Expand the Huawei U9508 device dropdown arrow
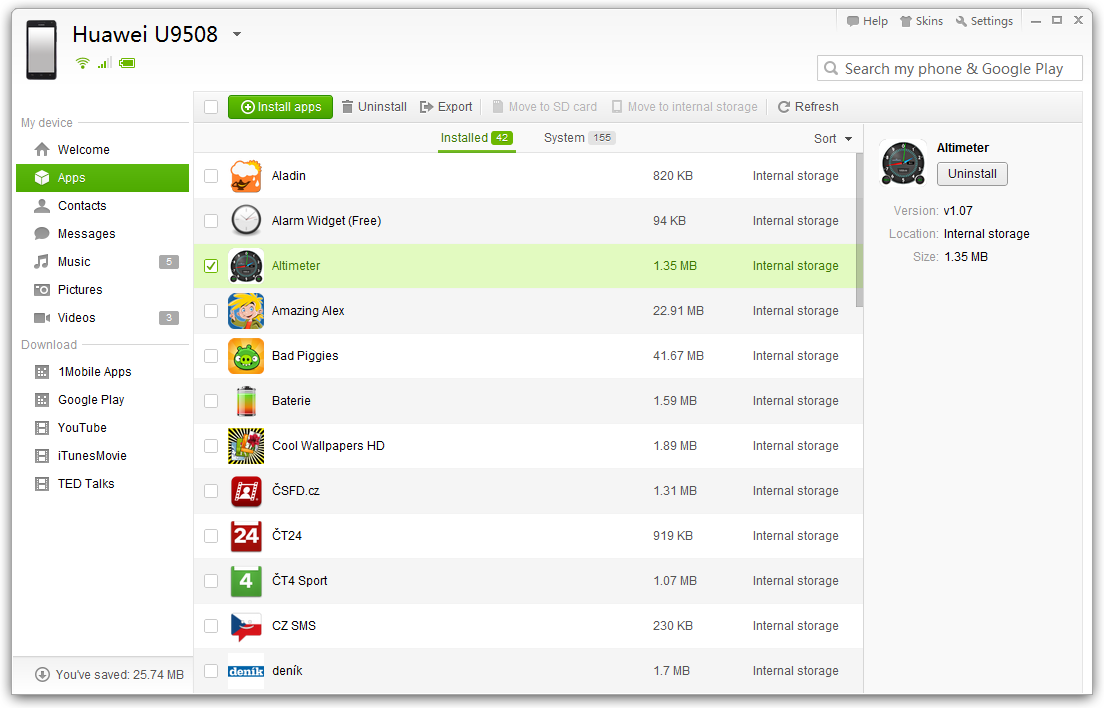Image resolution: width=1104 pixels, height=708 pixels. click(237, 34)
